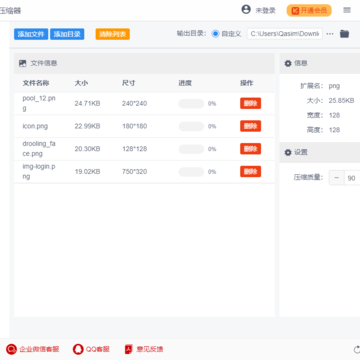This screenshot has height=360, width=360.
Task: Click the 信息 gear icon
Action: [288, 63]
